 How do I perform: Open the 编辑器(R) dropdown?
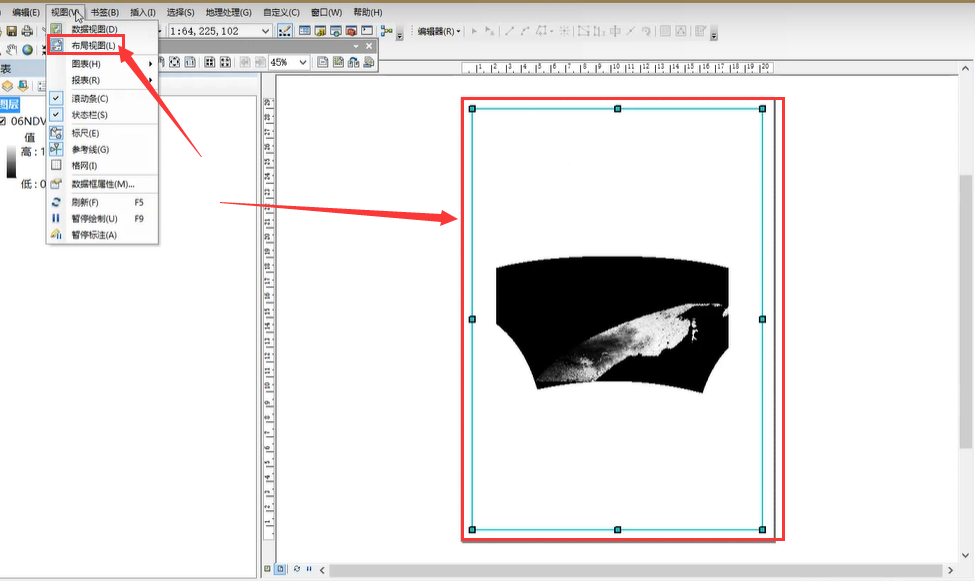click(x=439, y=31)
